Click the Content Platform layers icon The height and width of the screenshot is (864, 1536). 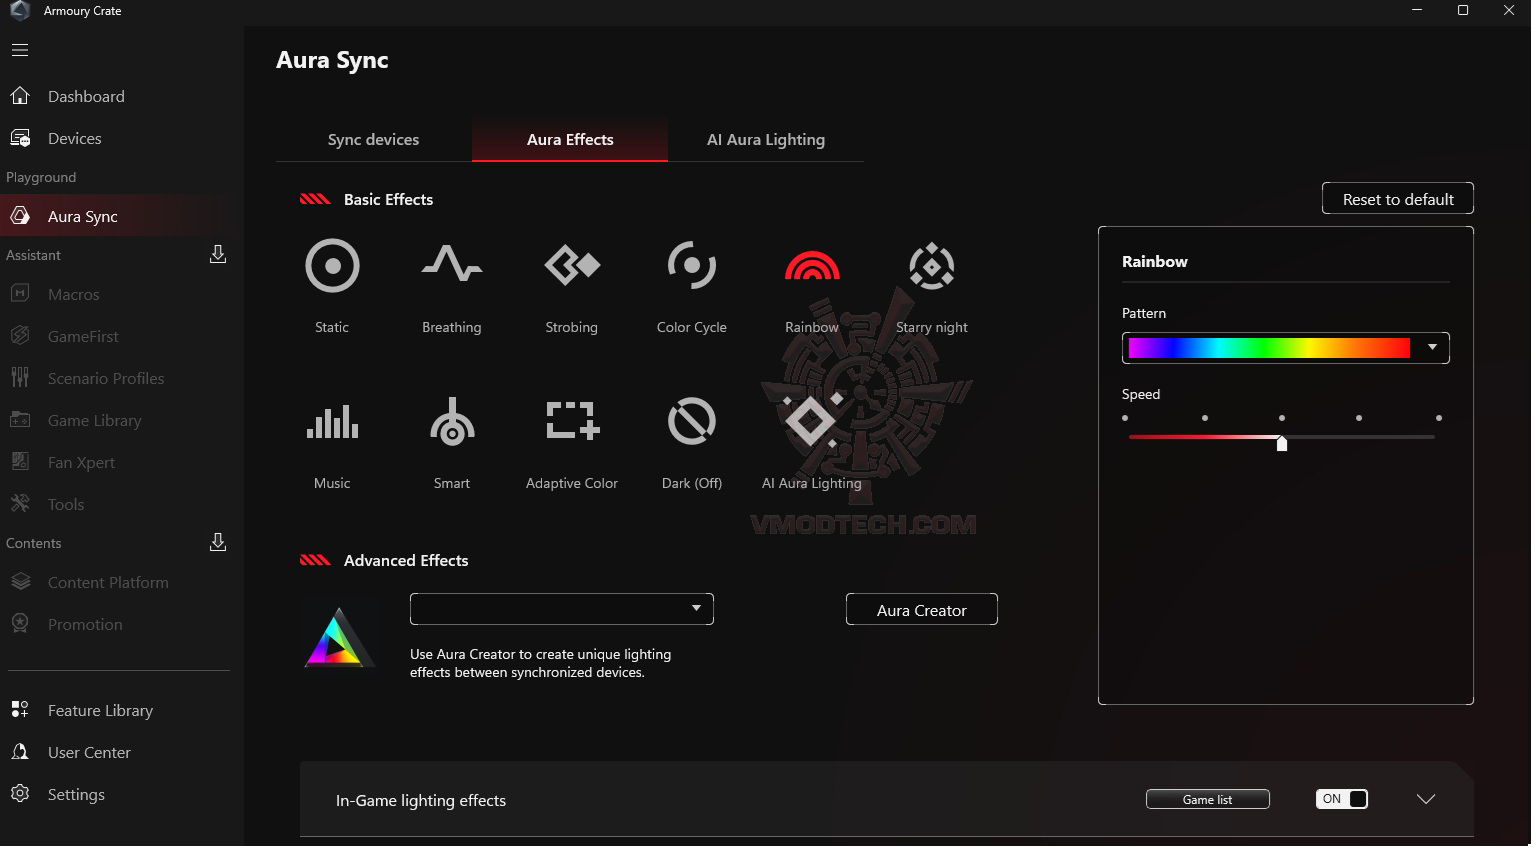pos(20,582)
